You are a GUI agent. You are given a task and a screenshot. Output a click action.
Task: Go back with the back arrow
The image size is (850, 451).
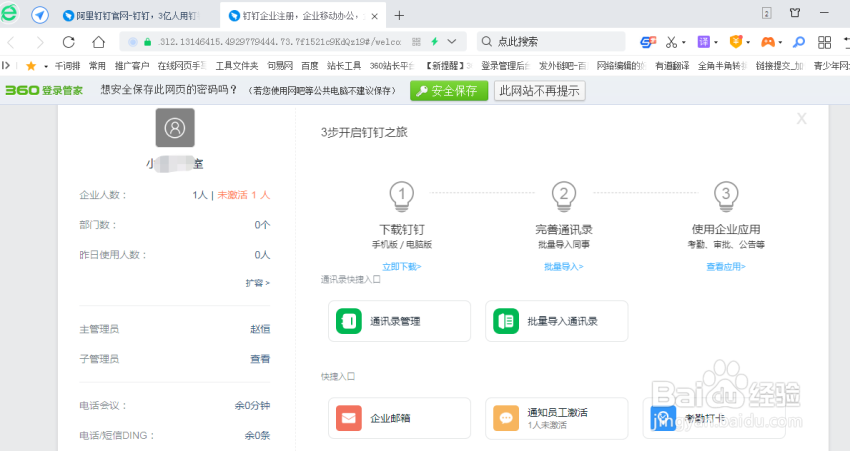tap(11, 42)
